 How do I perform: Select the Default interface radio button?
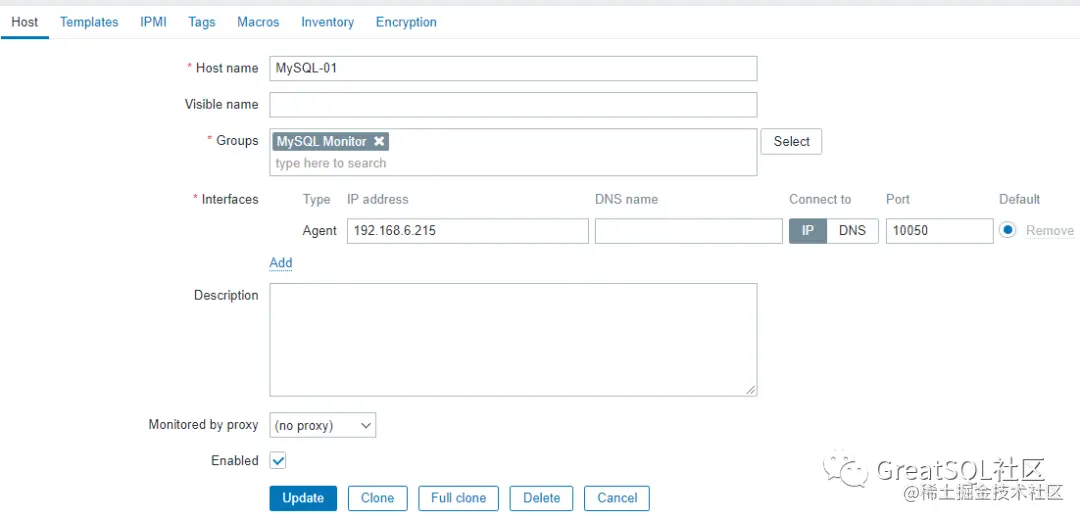click(x=1008, y=231)
